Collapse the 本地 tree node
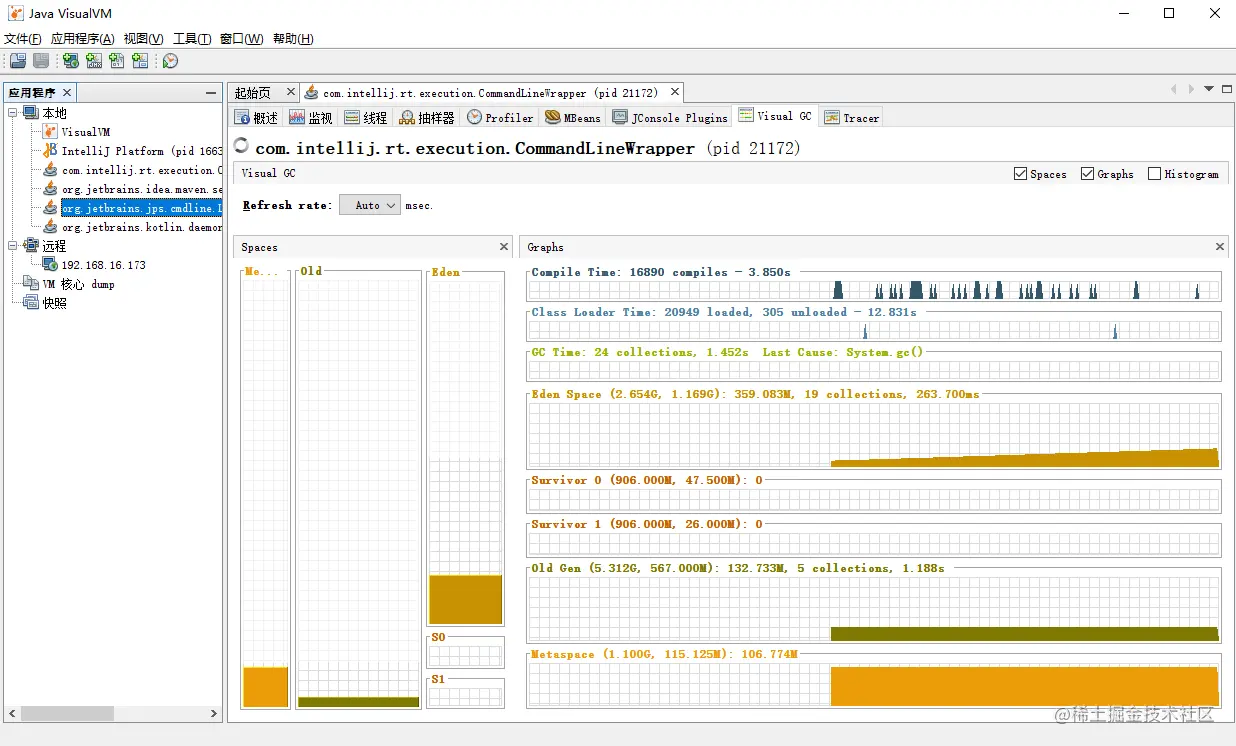The width and height of the screenshot is (1236, 746). click(x=12, y=113)
